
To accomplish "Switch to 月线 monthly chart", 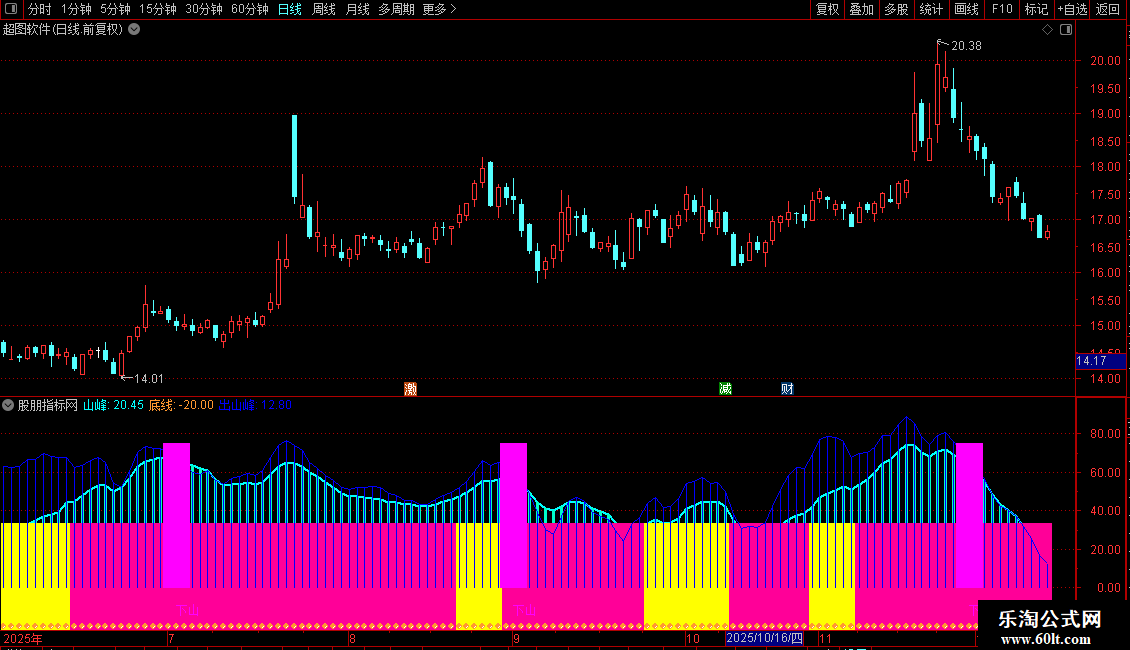I will (357, 9).
